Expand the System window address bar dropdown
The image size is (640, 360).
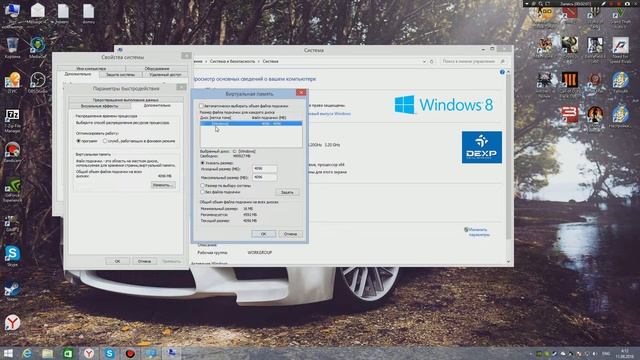(x=424, y=62)
